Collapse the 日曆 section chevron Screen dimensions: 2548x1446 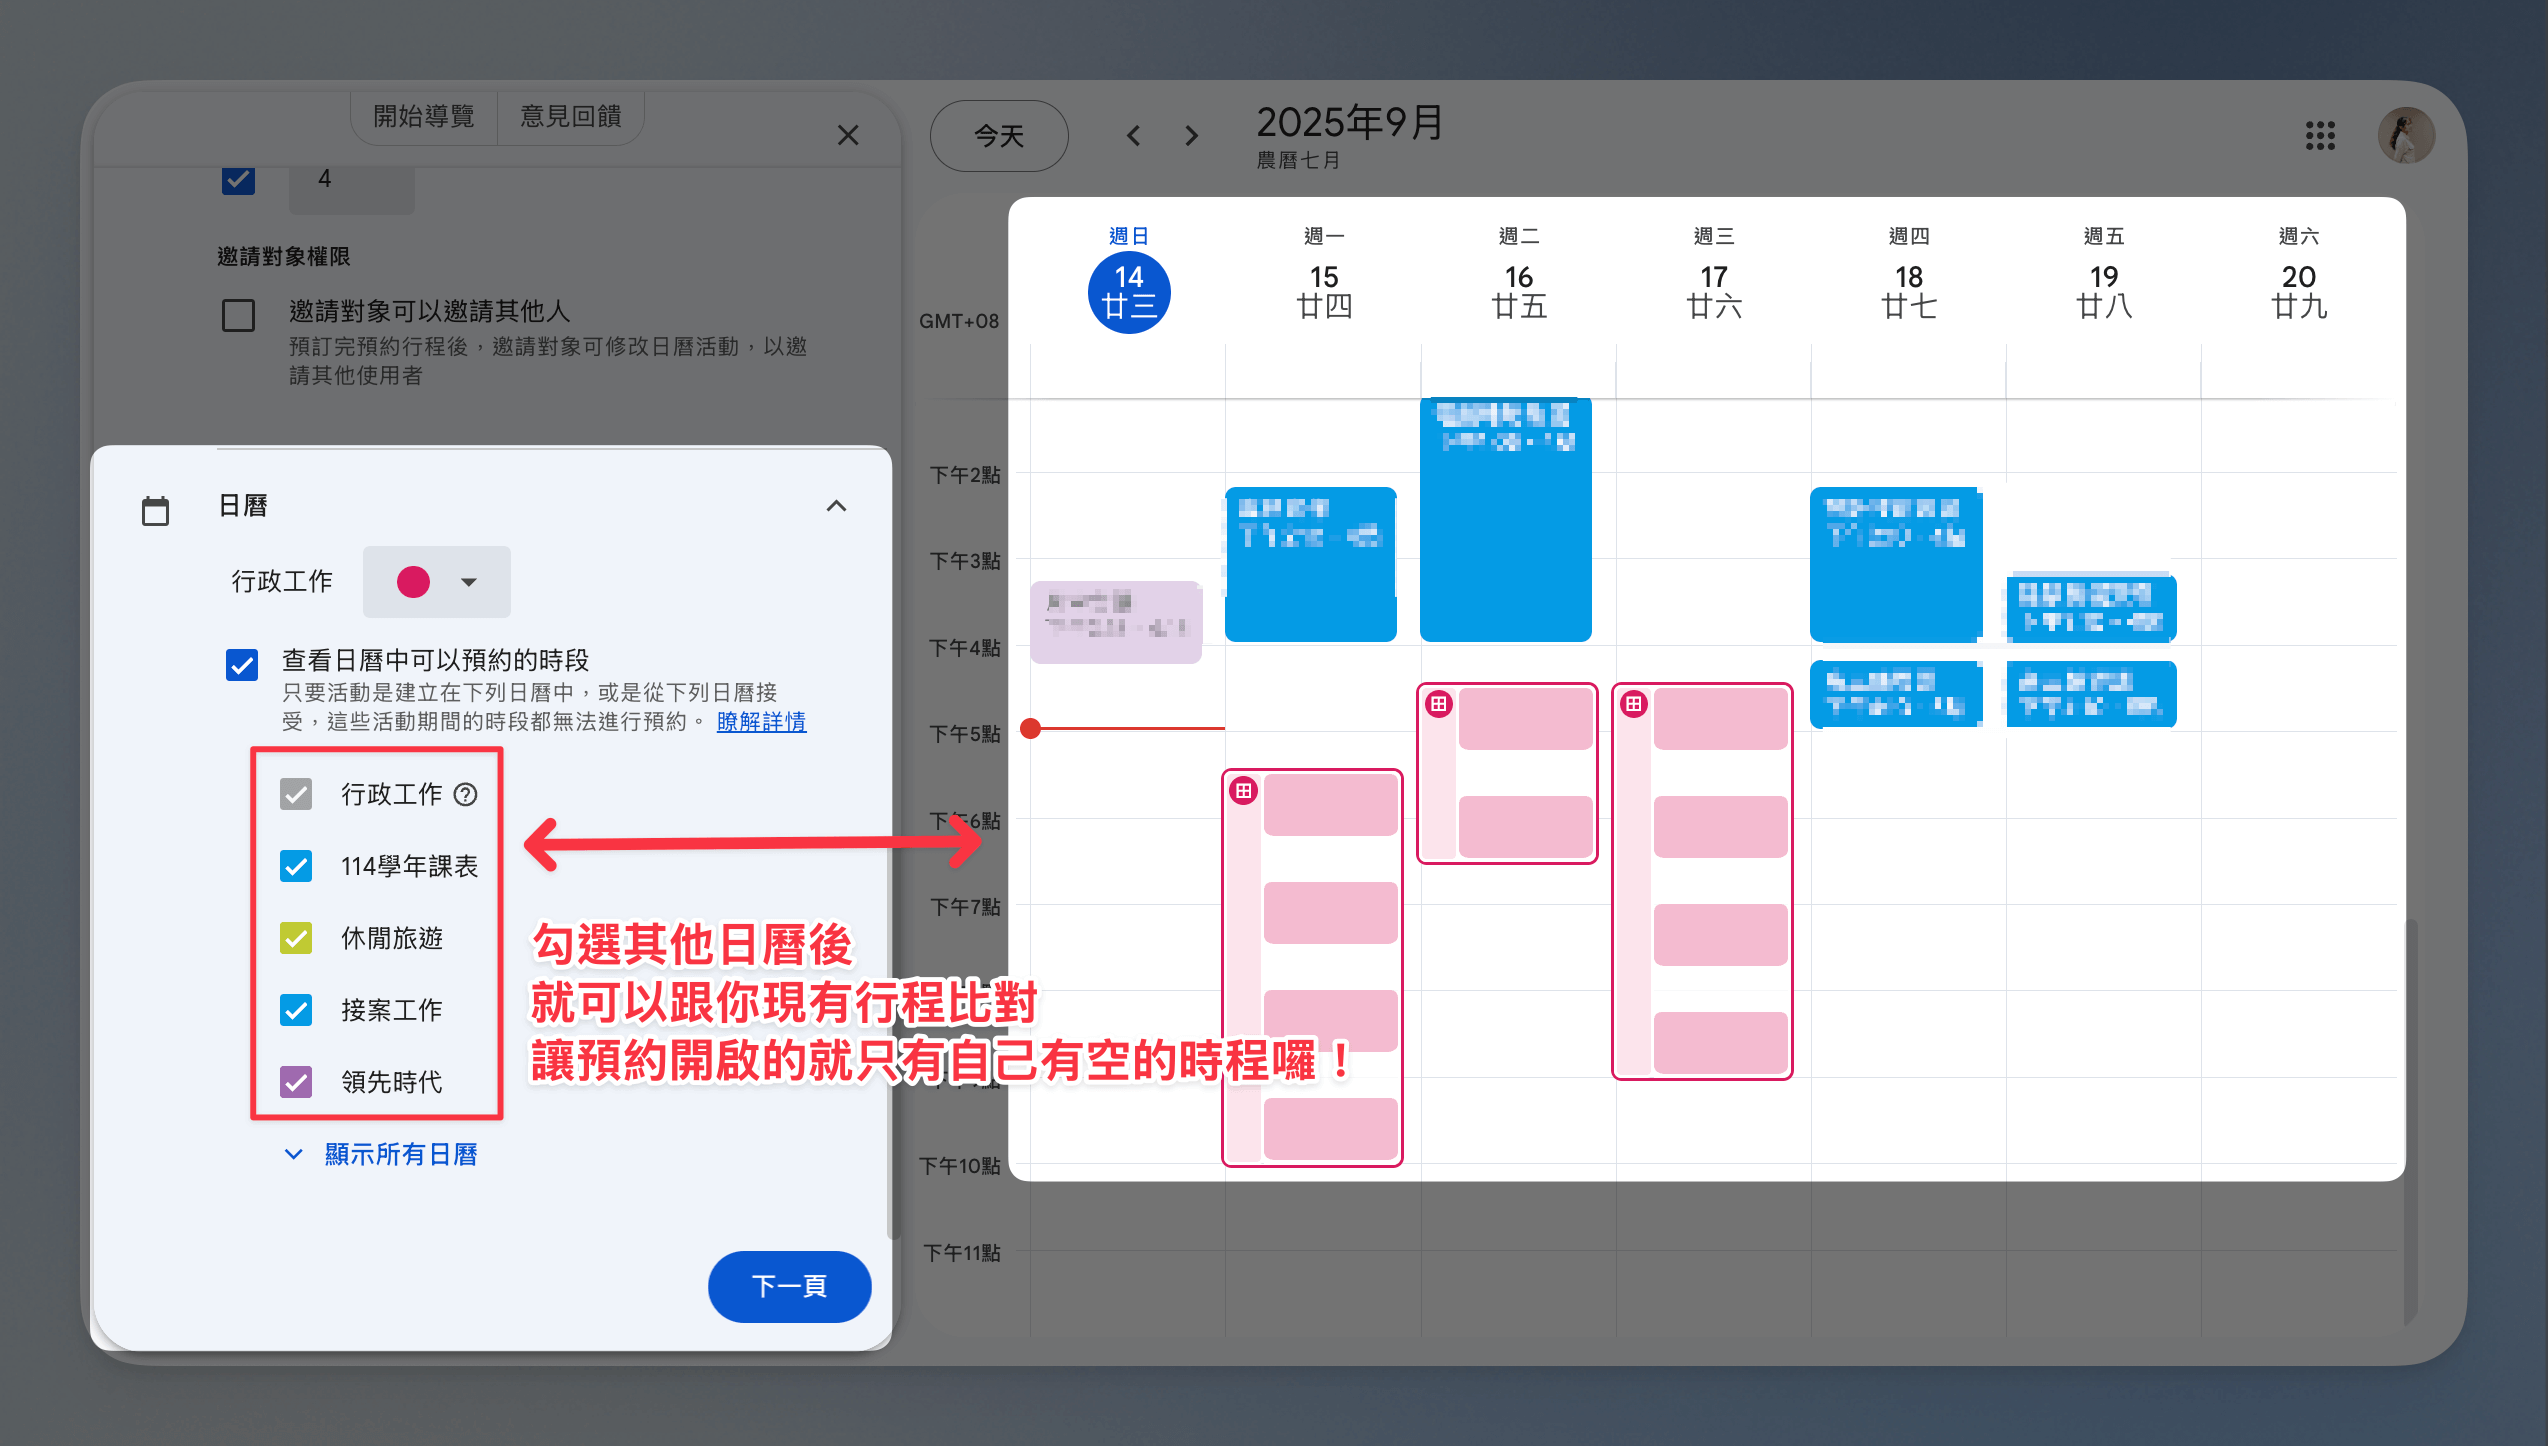pyautogui.click(x=836, y=506)
